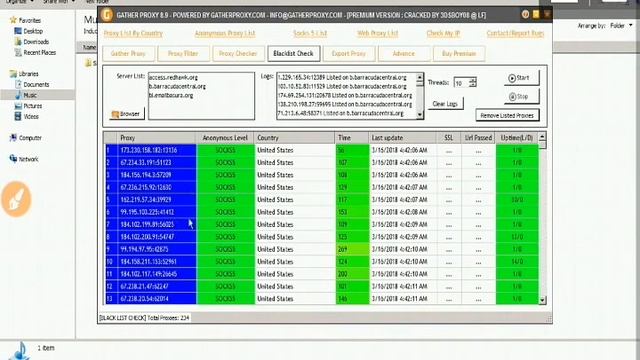
Task: Open Proxy List By Country link
Action: pyautogui.click(x=133, y=33)
